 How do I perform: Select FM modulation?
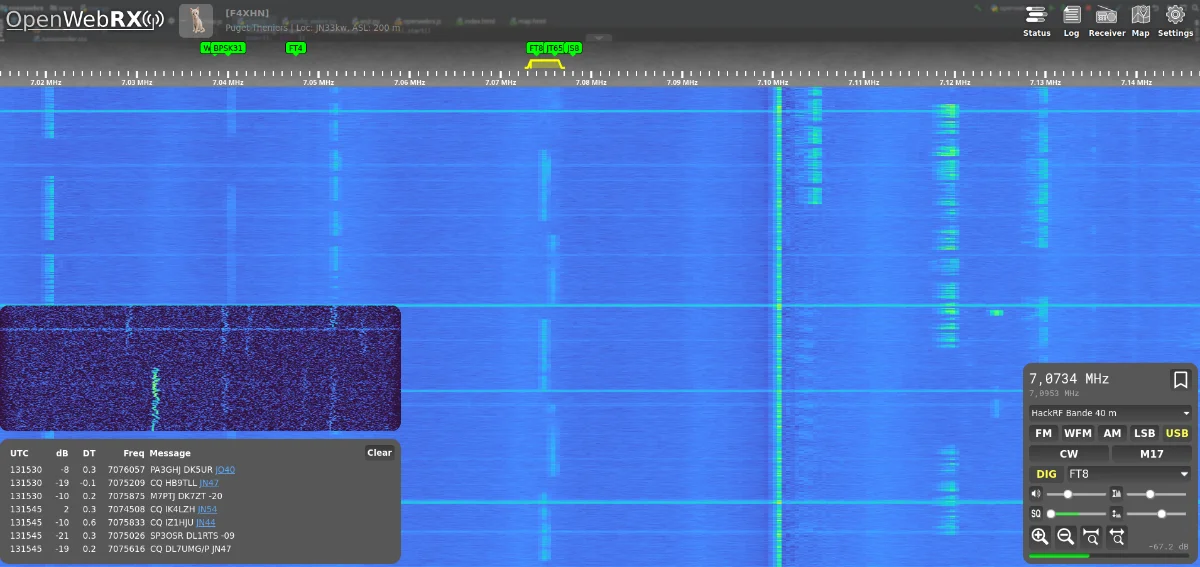pos(1043,433)
